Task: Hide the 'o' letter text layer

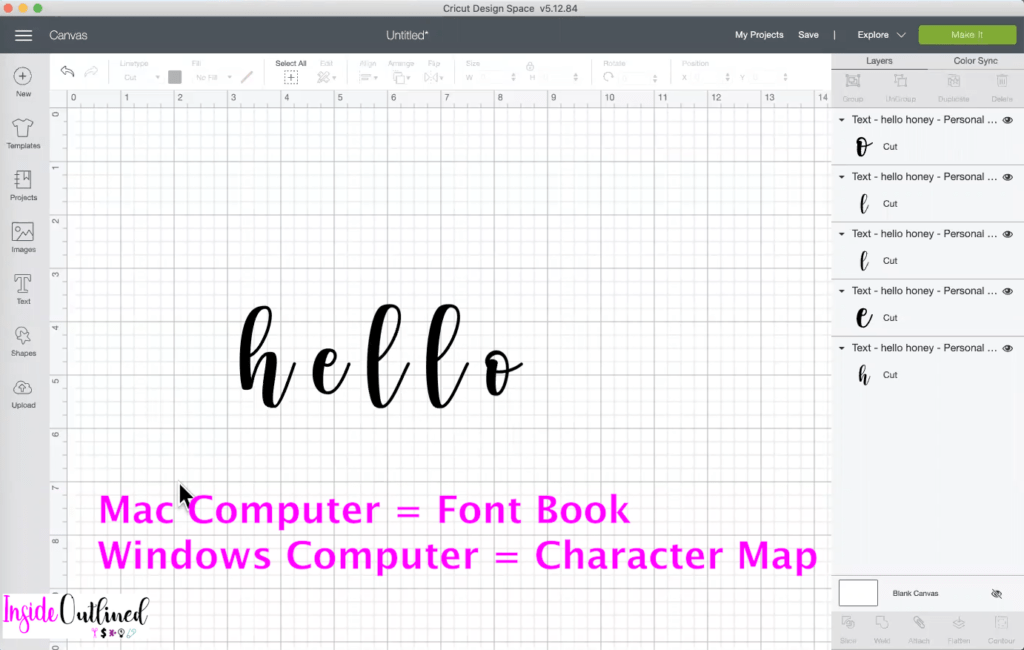Action: click(1008, 120)
